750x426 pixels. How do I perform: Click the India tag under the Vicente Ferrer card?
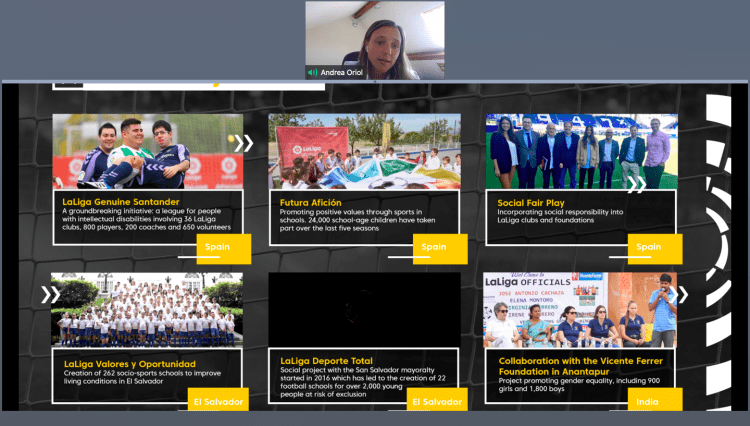655,399
